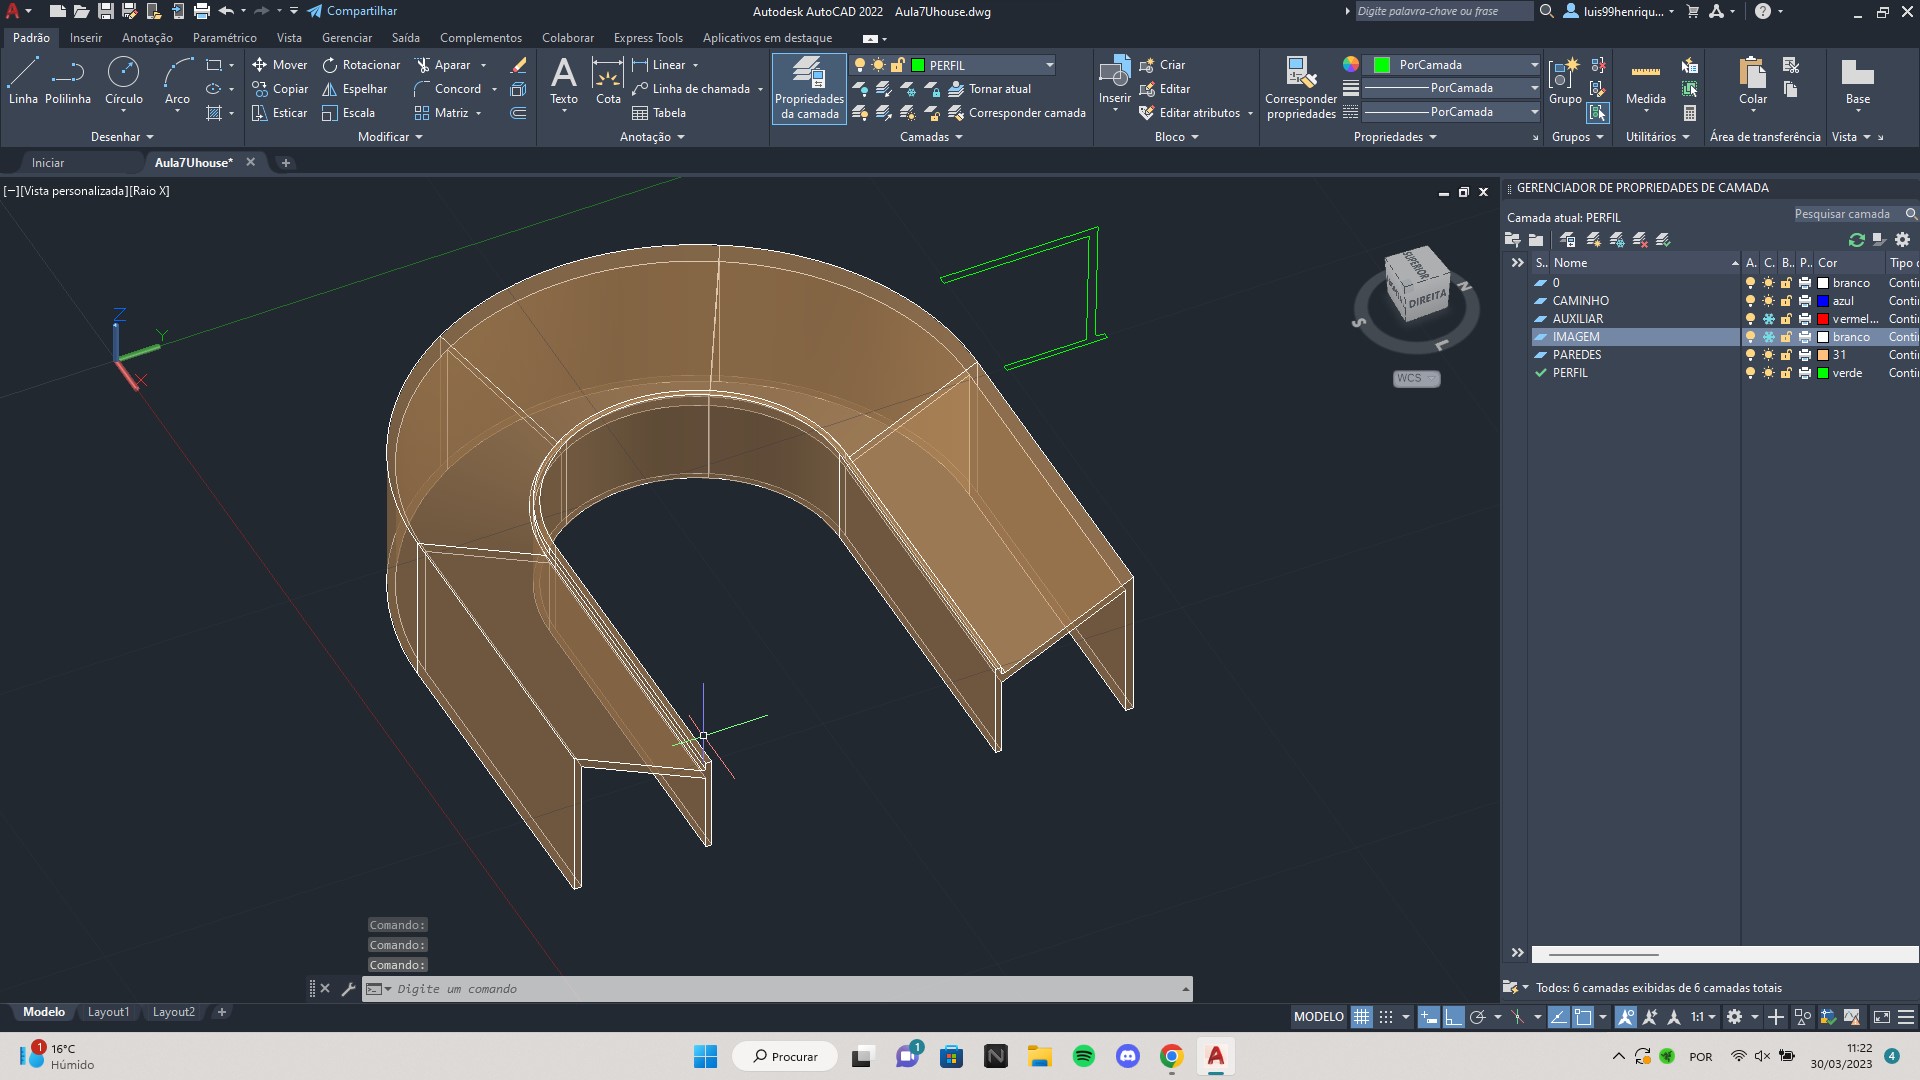Open the Express Tools ribbon tab
The width and height of the screenshot is (1920, 1080).
tap(648, 38)
